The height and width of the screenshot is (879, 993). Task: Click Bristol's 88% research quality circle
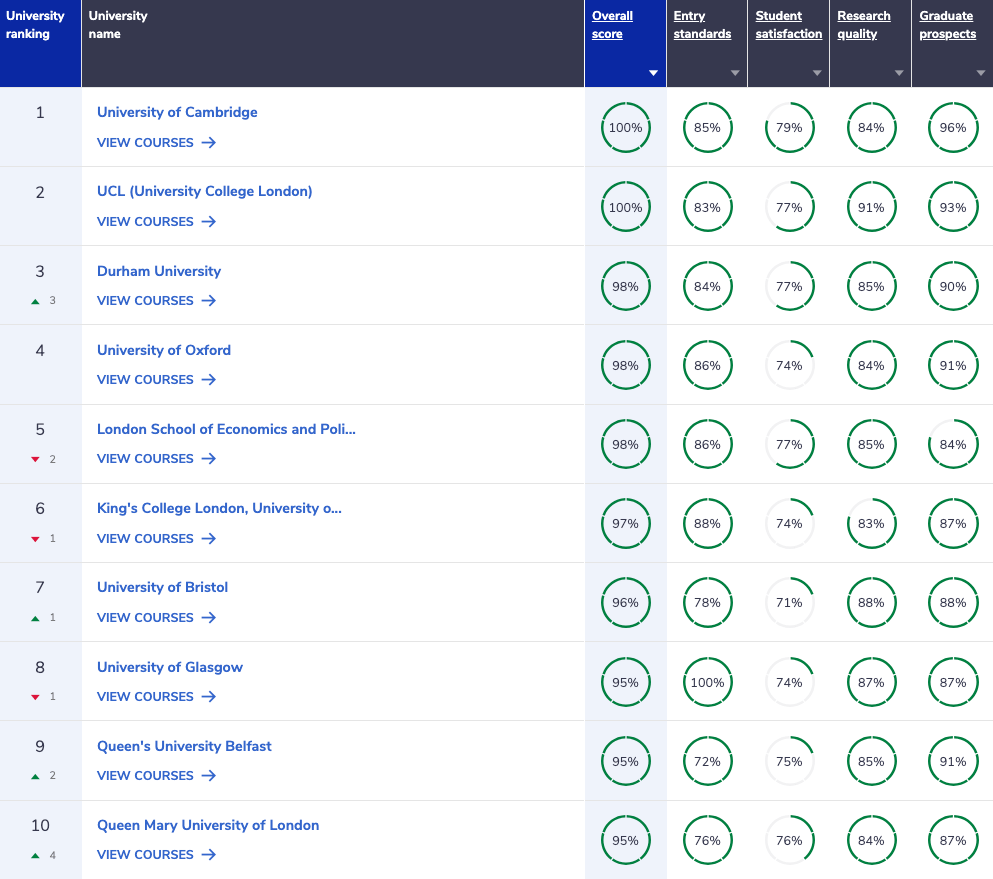pos(871,603)
